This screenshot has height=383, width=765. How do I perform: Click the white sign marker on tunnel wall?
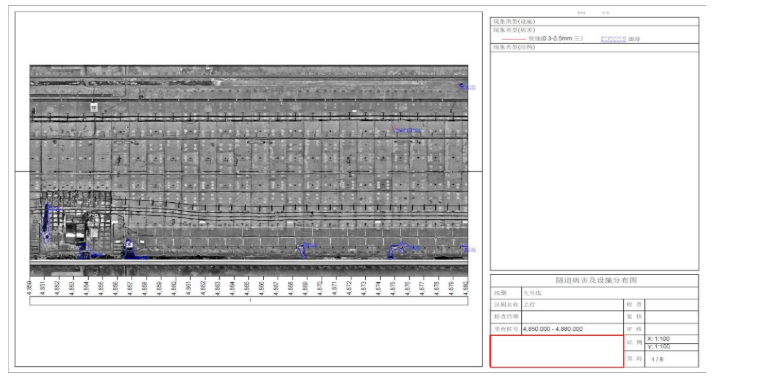pyautogui.click(x=94, y=107)
